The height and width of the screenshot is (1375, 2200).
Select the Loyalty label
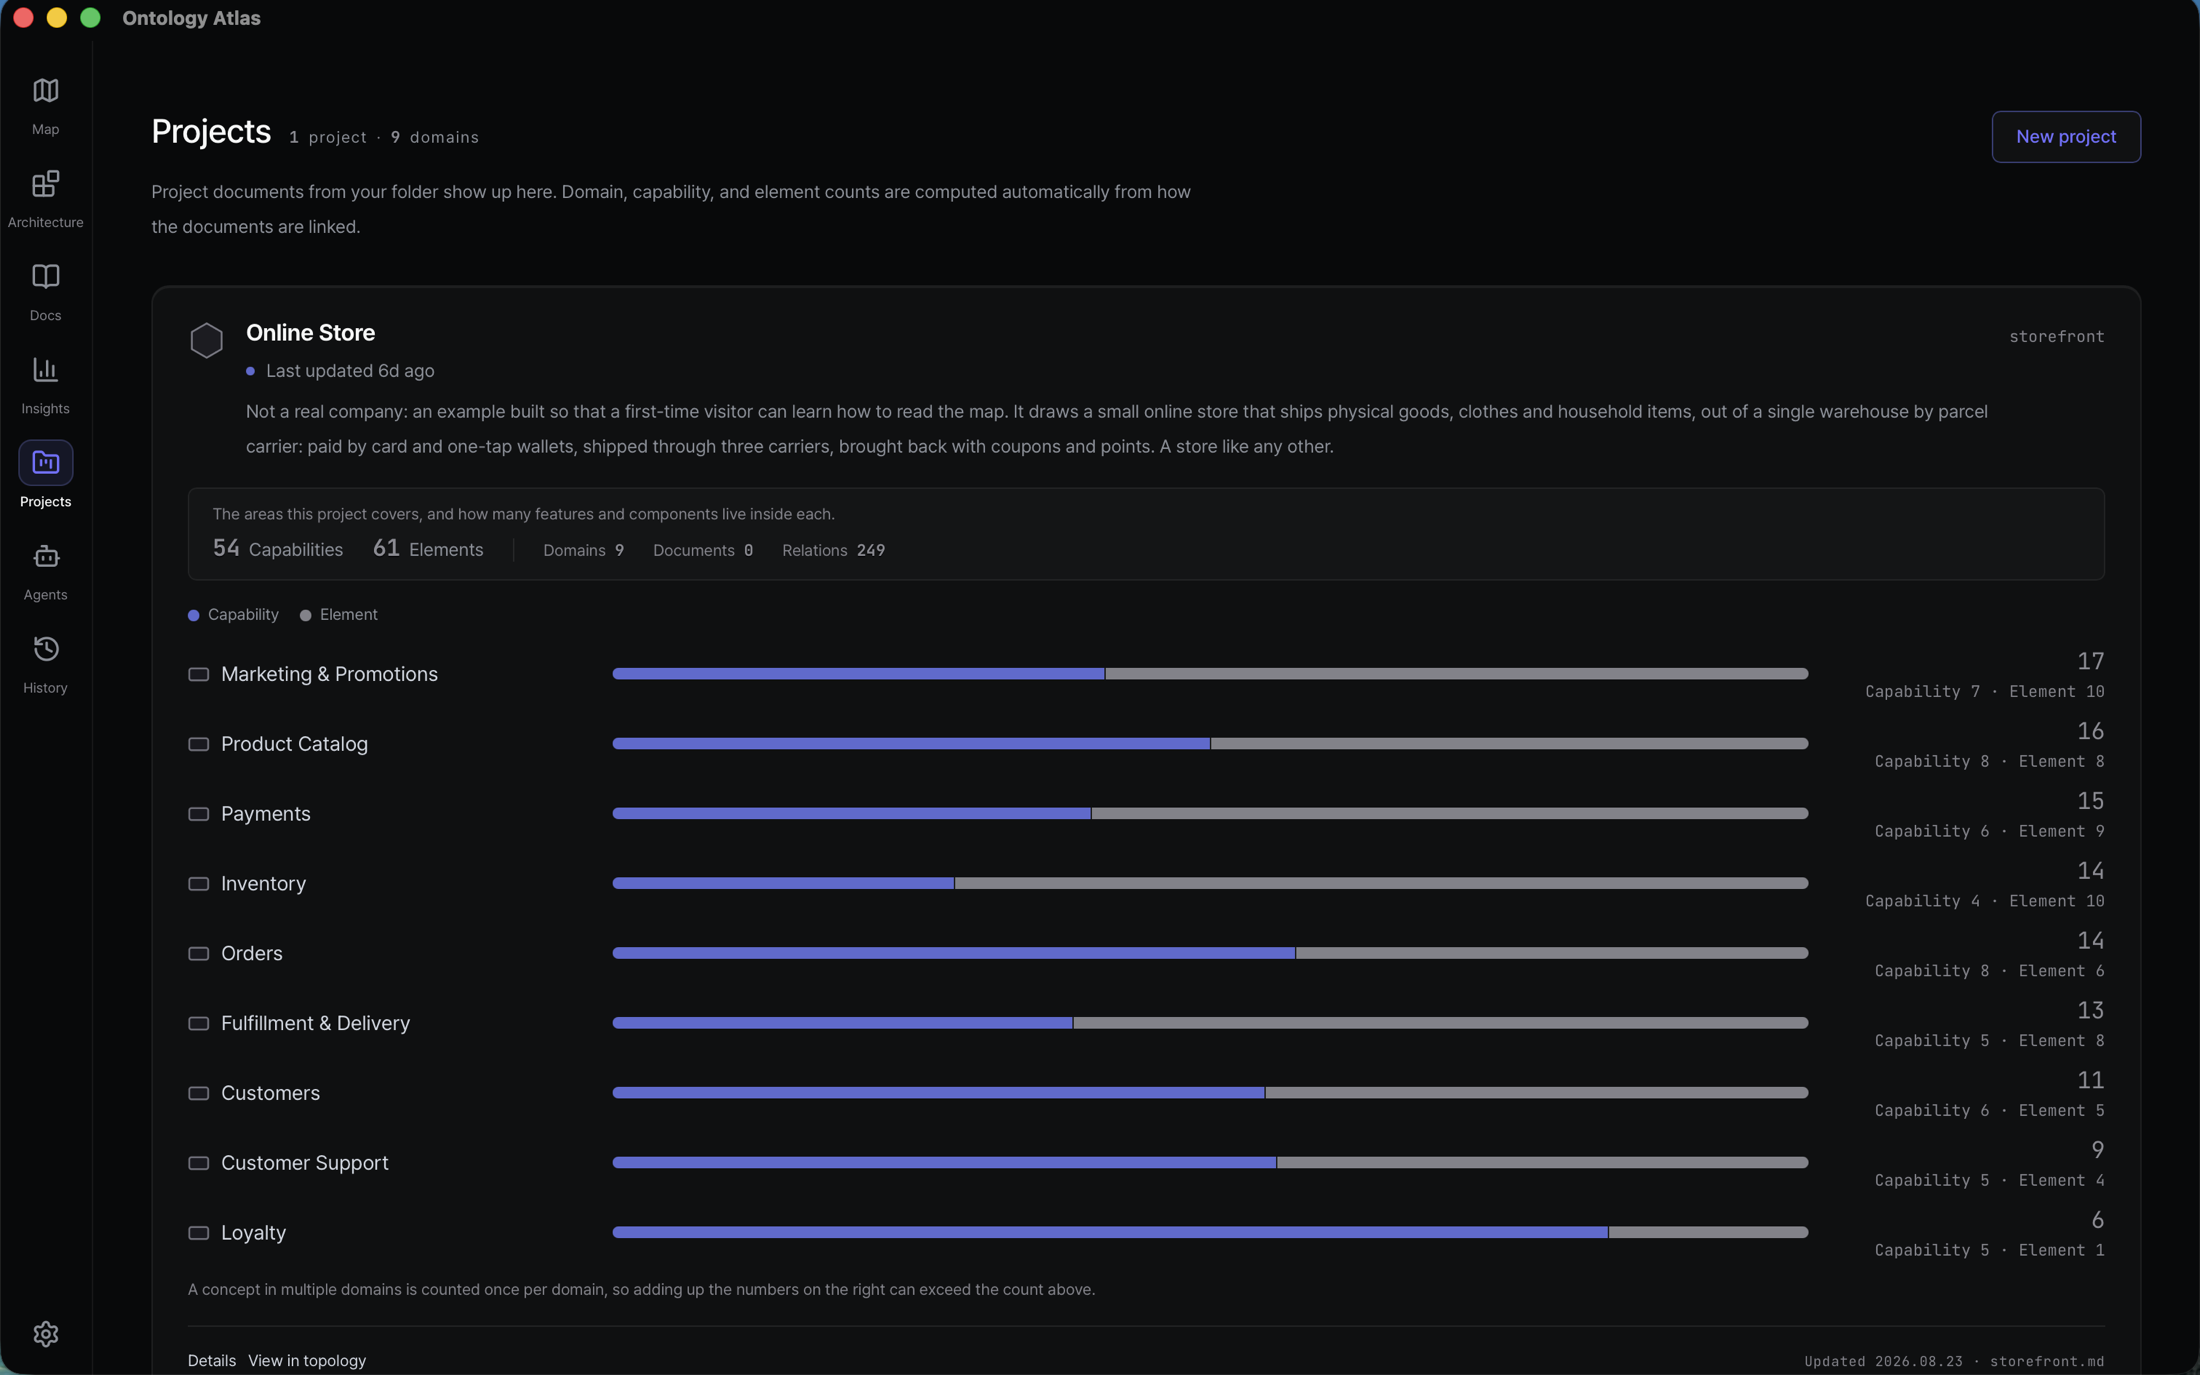tap(253, 1233)
